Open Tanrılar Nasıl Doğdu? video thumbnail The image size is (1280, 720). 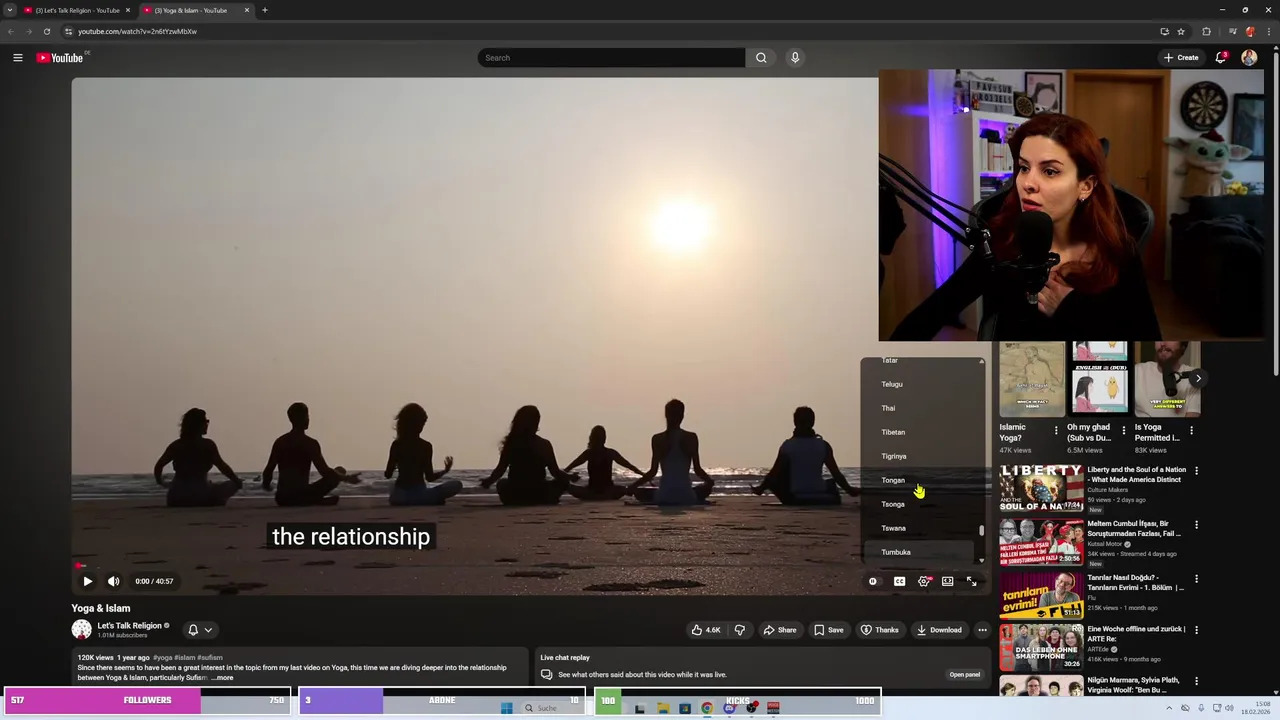pos(1041,596)
